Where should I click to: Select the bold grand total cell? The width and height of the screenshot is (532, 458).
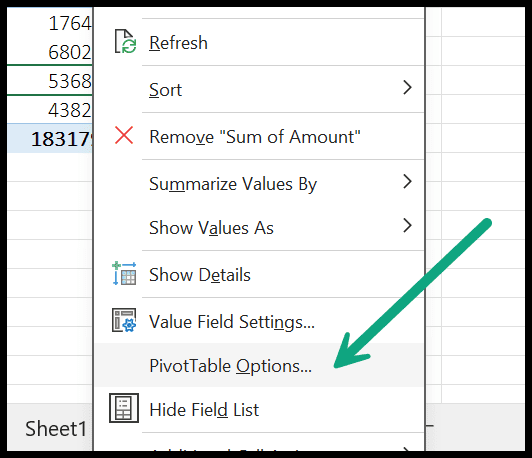coord(50,138)
